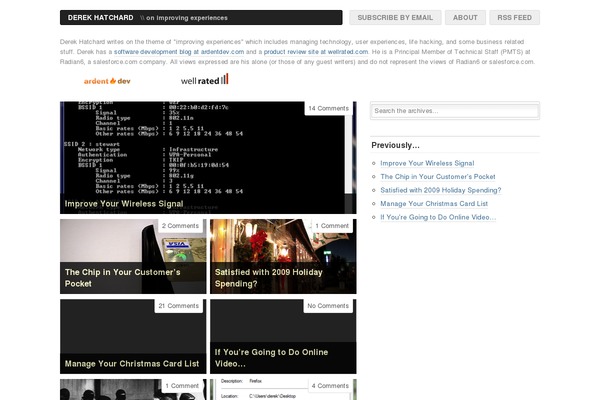Follow the software development blog at ardentdev.com link
600x400 pixels.
[x=179, y=52]
